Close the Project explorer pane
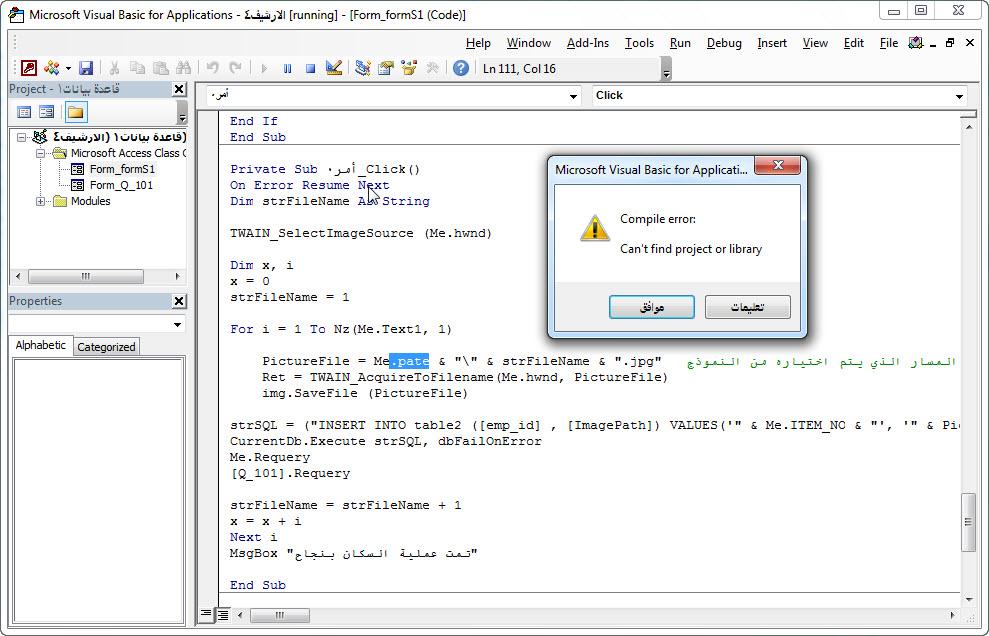 point(179,90)
